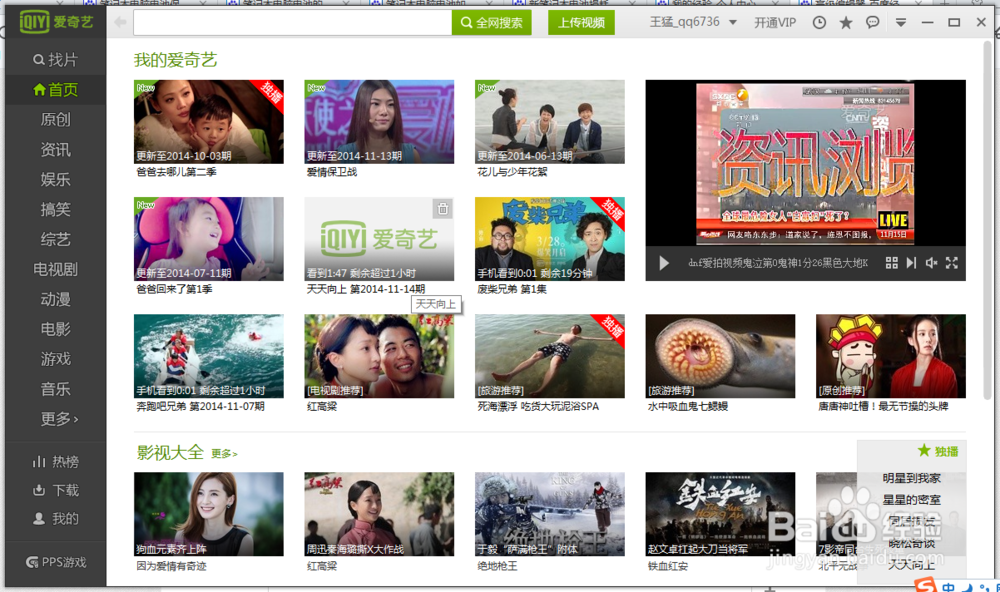Viewport: 1000px width, 592px height.
Task: Open 奔跑吧兄弟 第2014-11-07期 thumbnail
Action: pyautogui.click(x=209, y=356)
